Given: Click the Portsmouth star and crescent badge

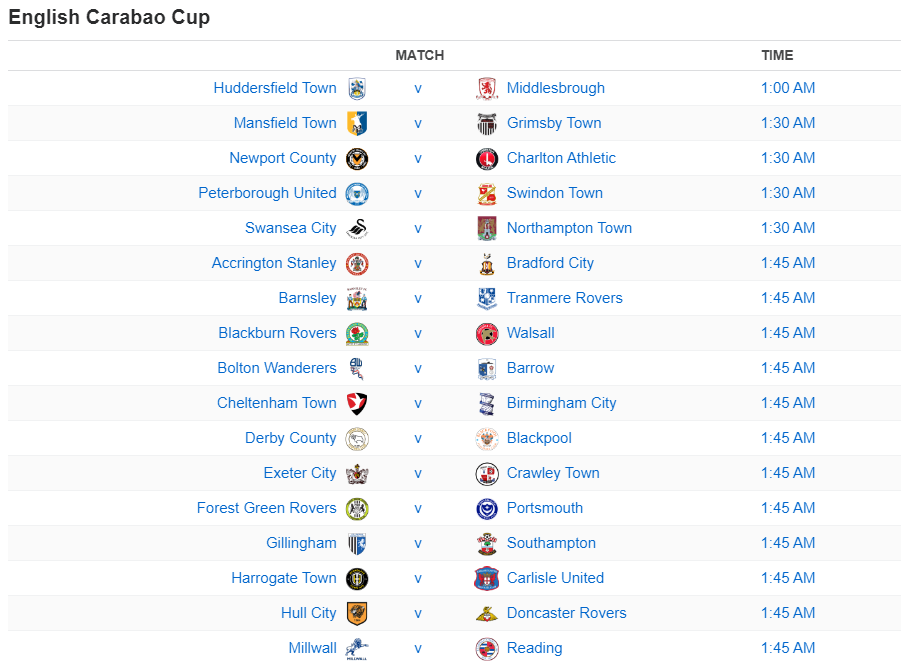Looking at the screenshot, I should tap(487, 508).
